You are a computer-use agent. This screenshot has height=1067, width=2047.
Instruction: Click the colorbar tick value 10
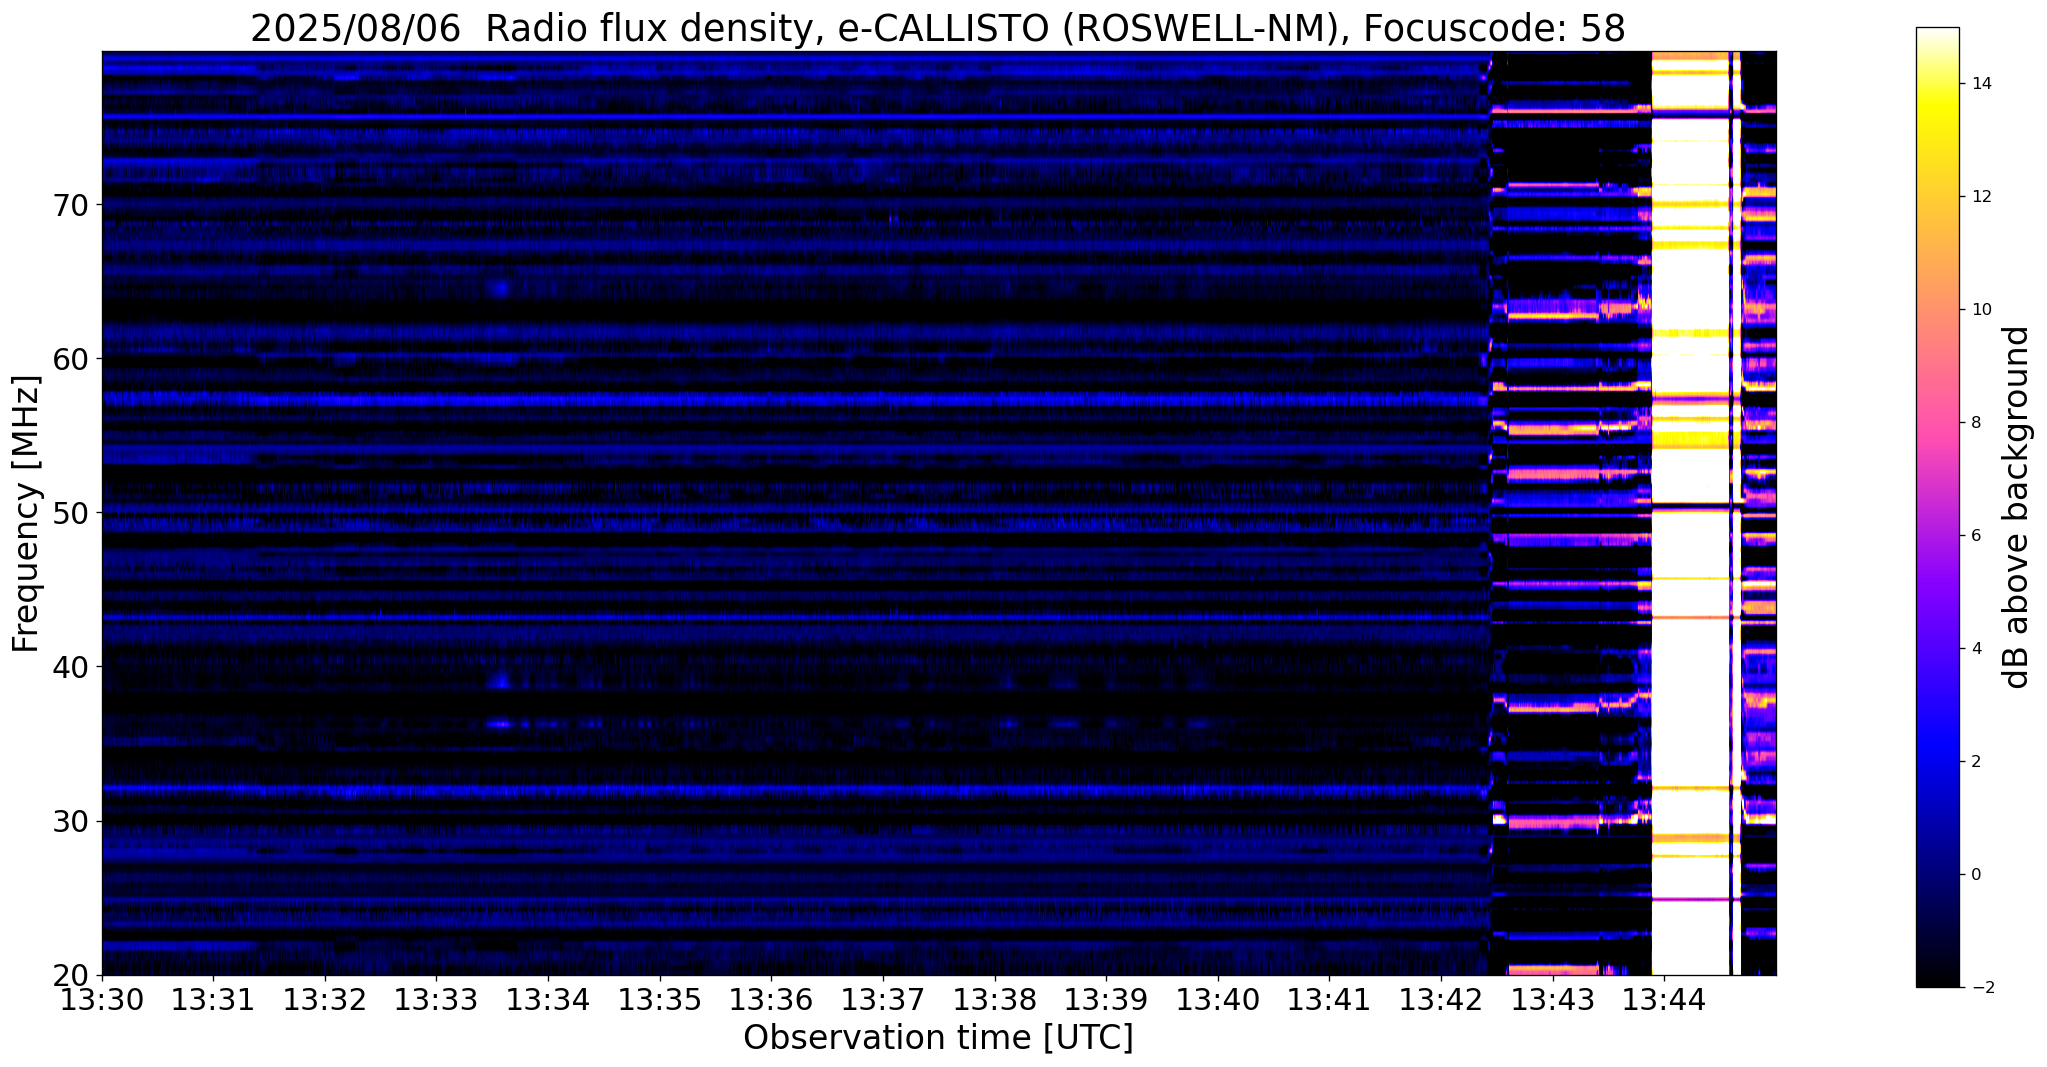tap(1981, 310)
